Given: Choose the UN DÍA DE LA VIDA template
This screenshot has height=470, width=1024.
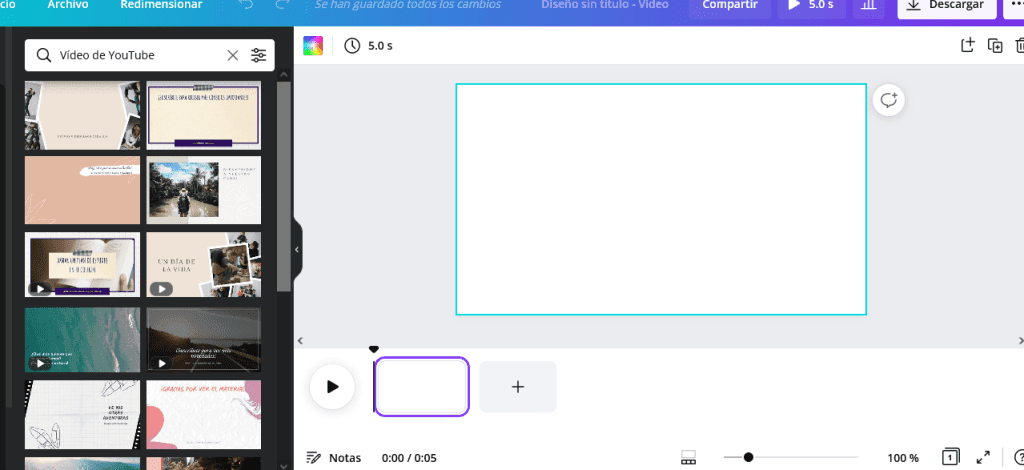Looking at the screenshot, I should pos(204,264).
